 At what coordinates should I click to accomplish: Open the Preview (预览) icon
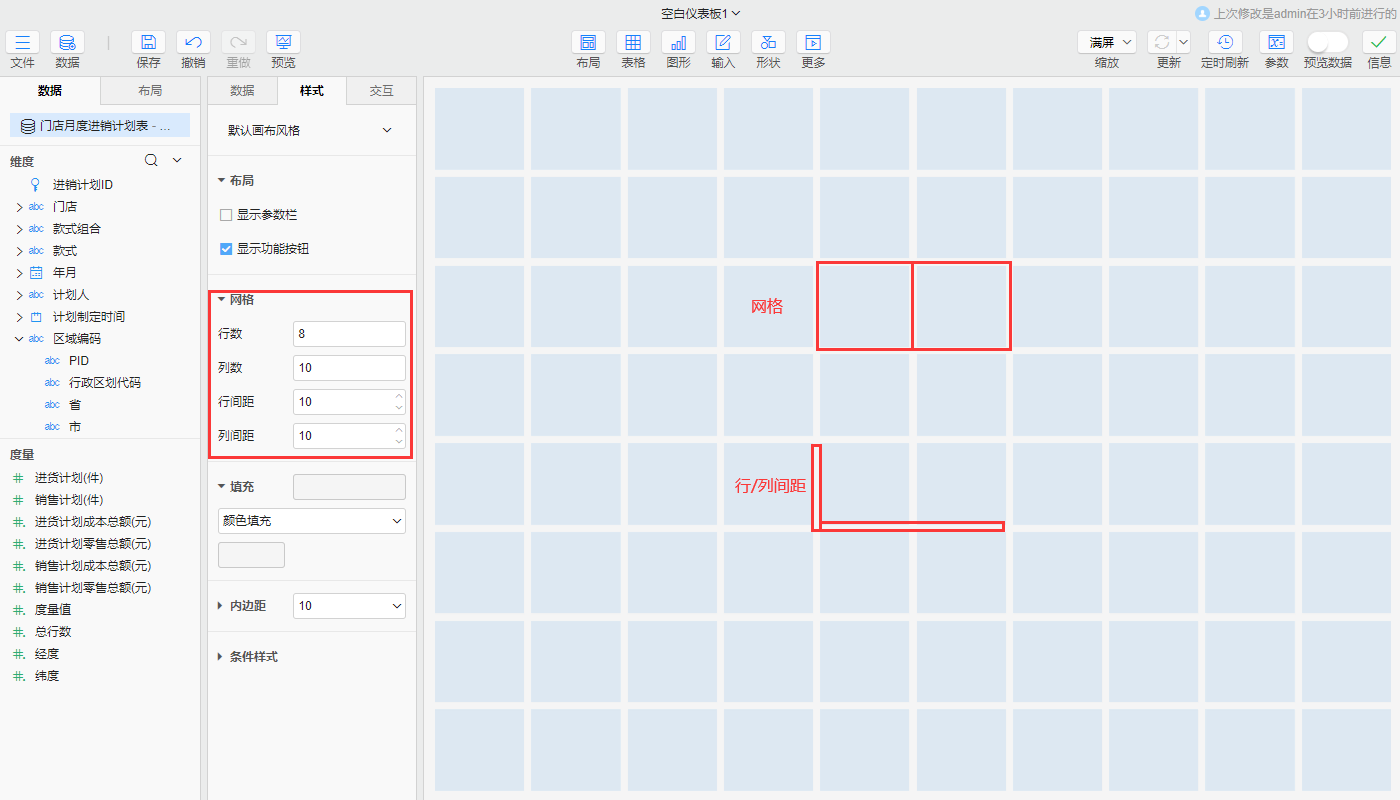283,42
